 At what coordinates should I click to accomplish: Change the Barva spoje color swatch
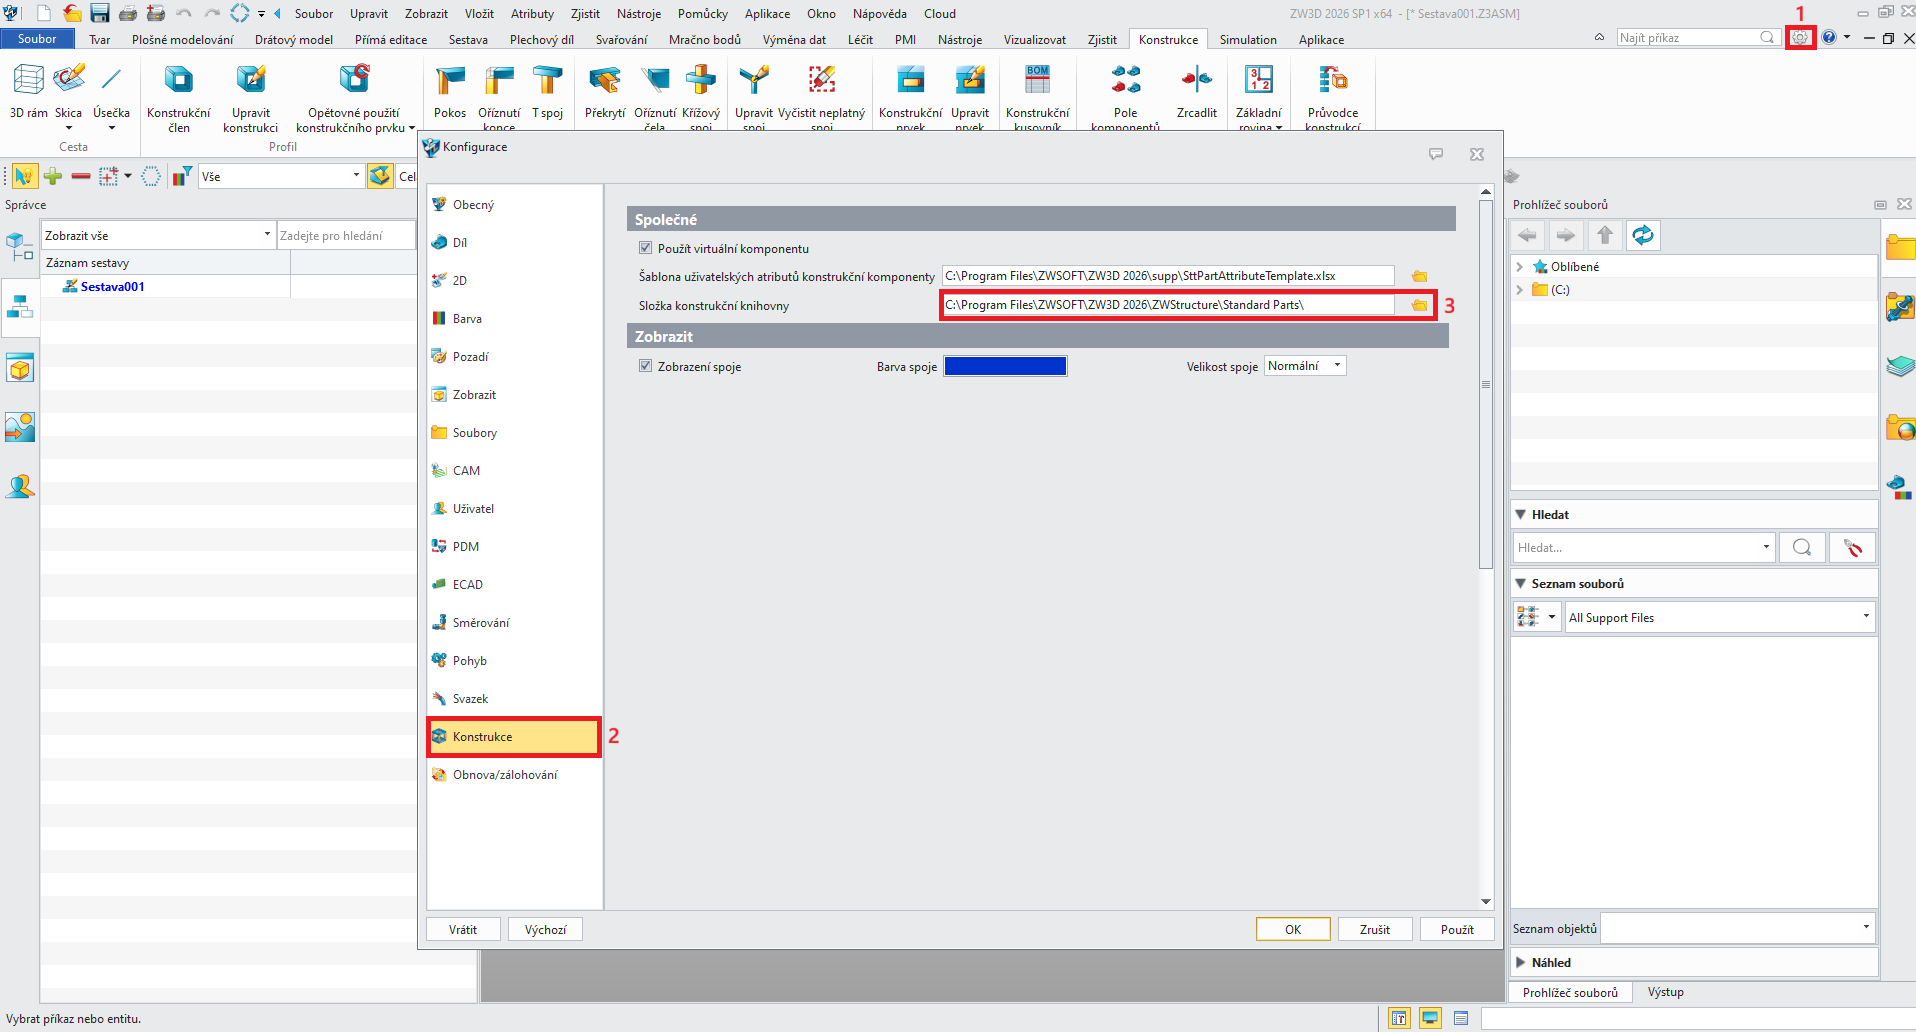(x=1005, y=366)
